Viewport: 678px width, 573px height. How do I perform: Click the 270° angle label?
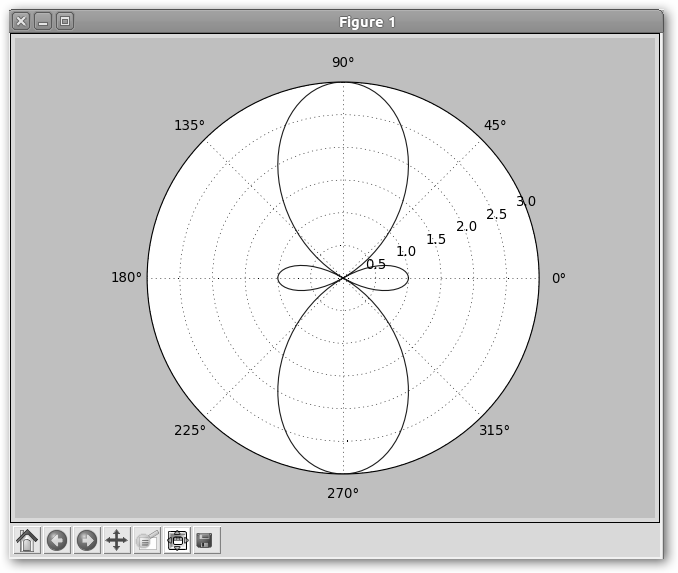(343, 493)
